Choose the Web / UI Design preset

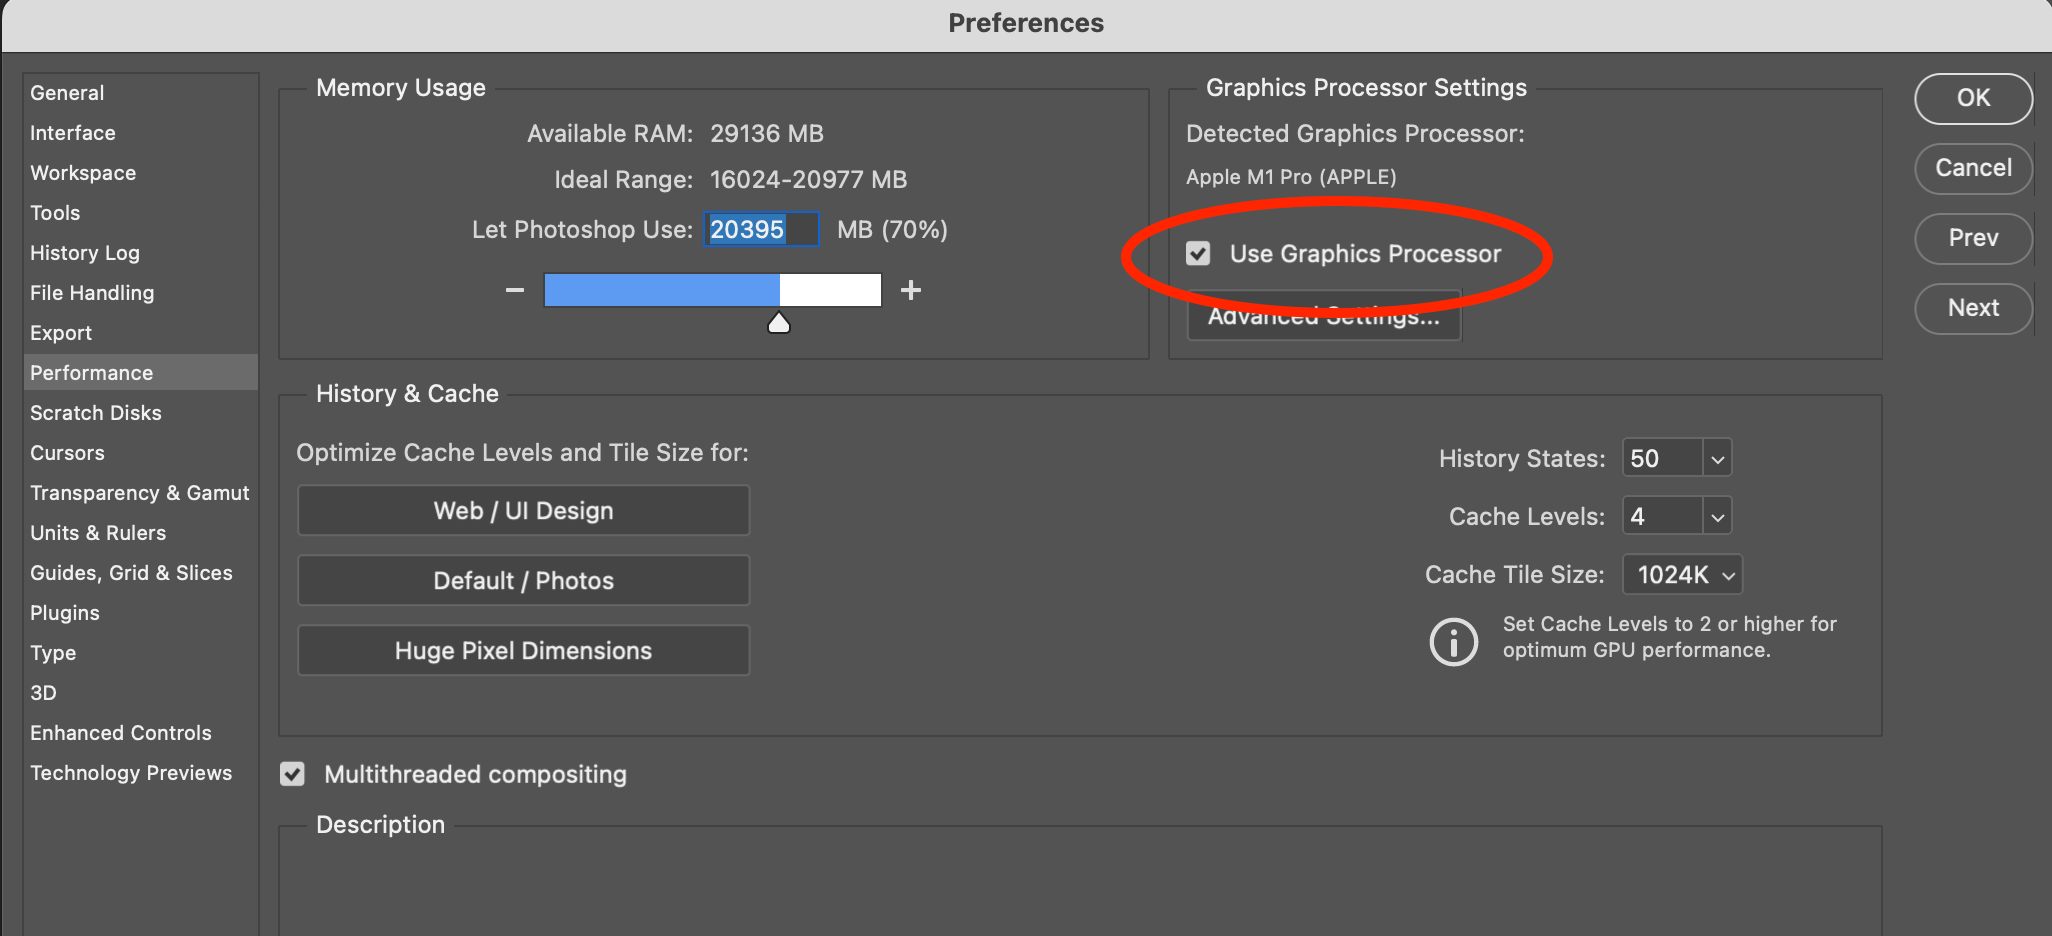coord(523,511)
